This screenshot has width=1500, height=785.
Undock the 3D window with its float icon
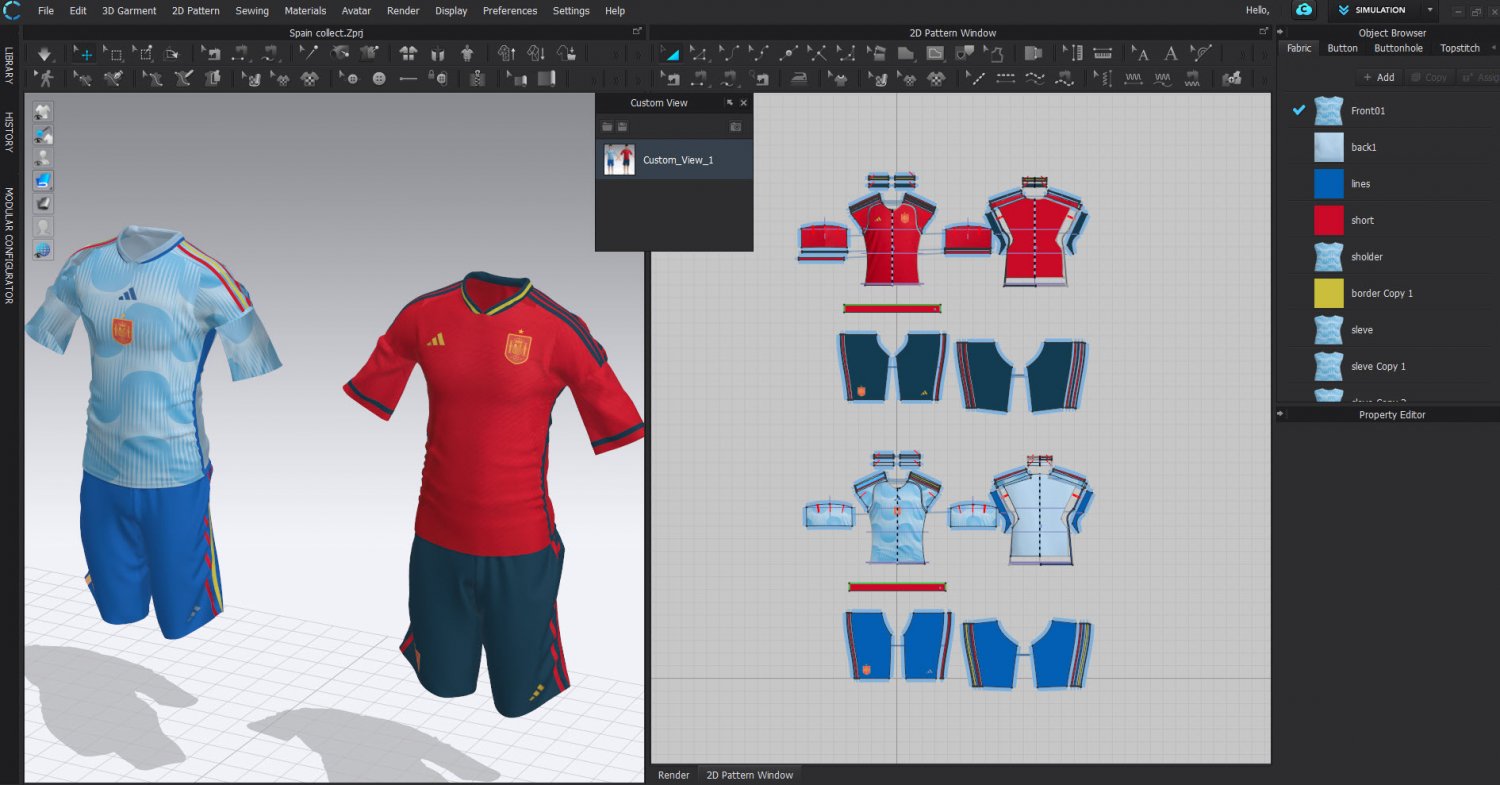tap(637, 32)
